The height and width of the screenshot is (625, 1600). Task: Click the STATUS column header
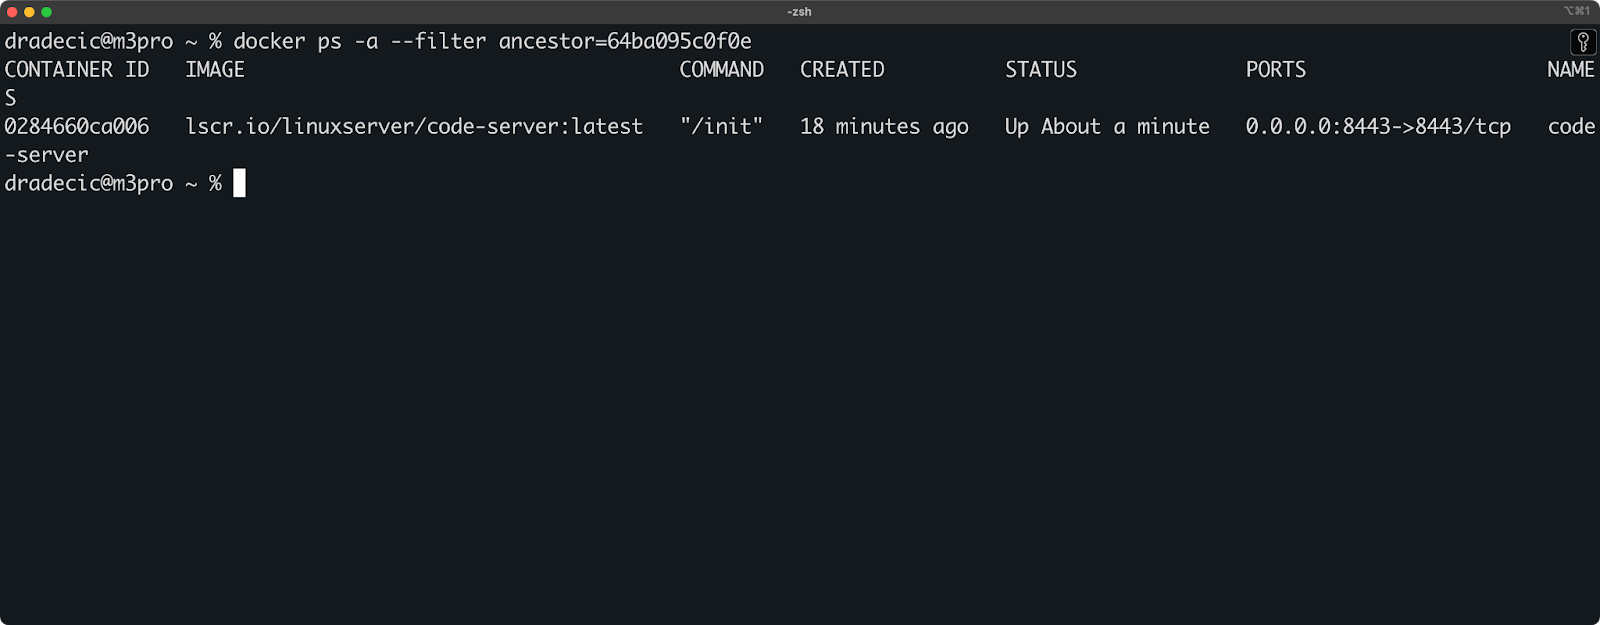[1041, 70]
